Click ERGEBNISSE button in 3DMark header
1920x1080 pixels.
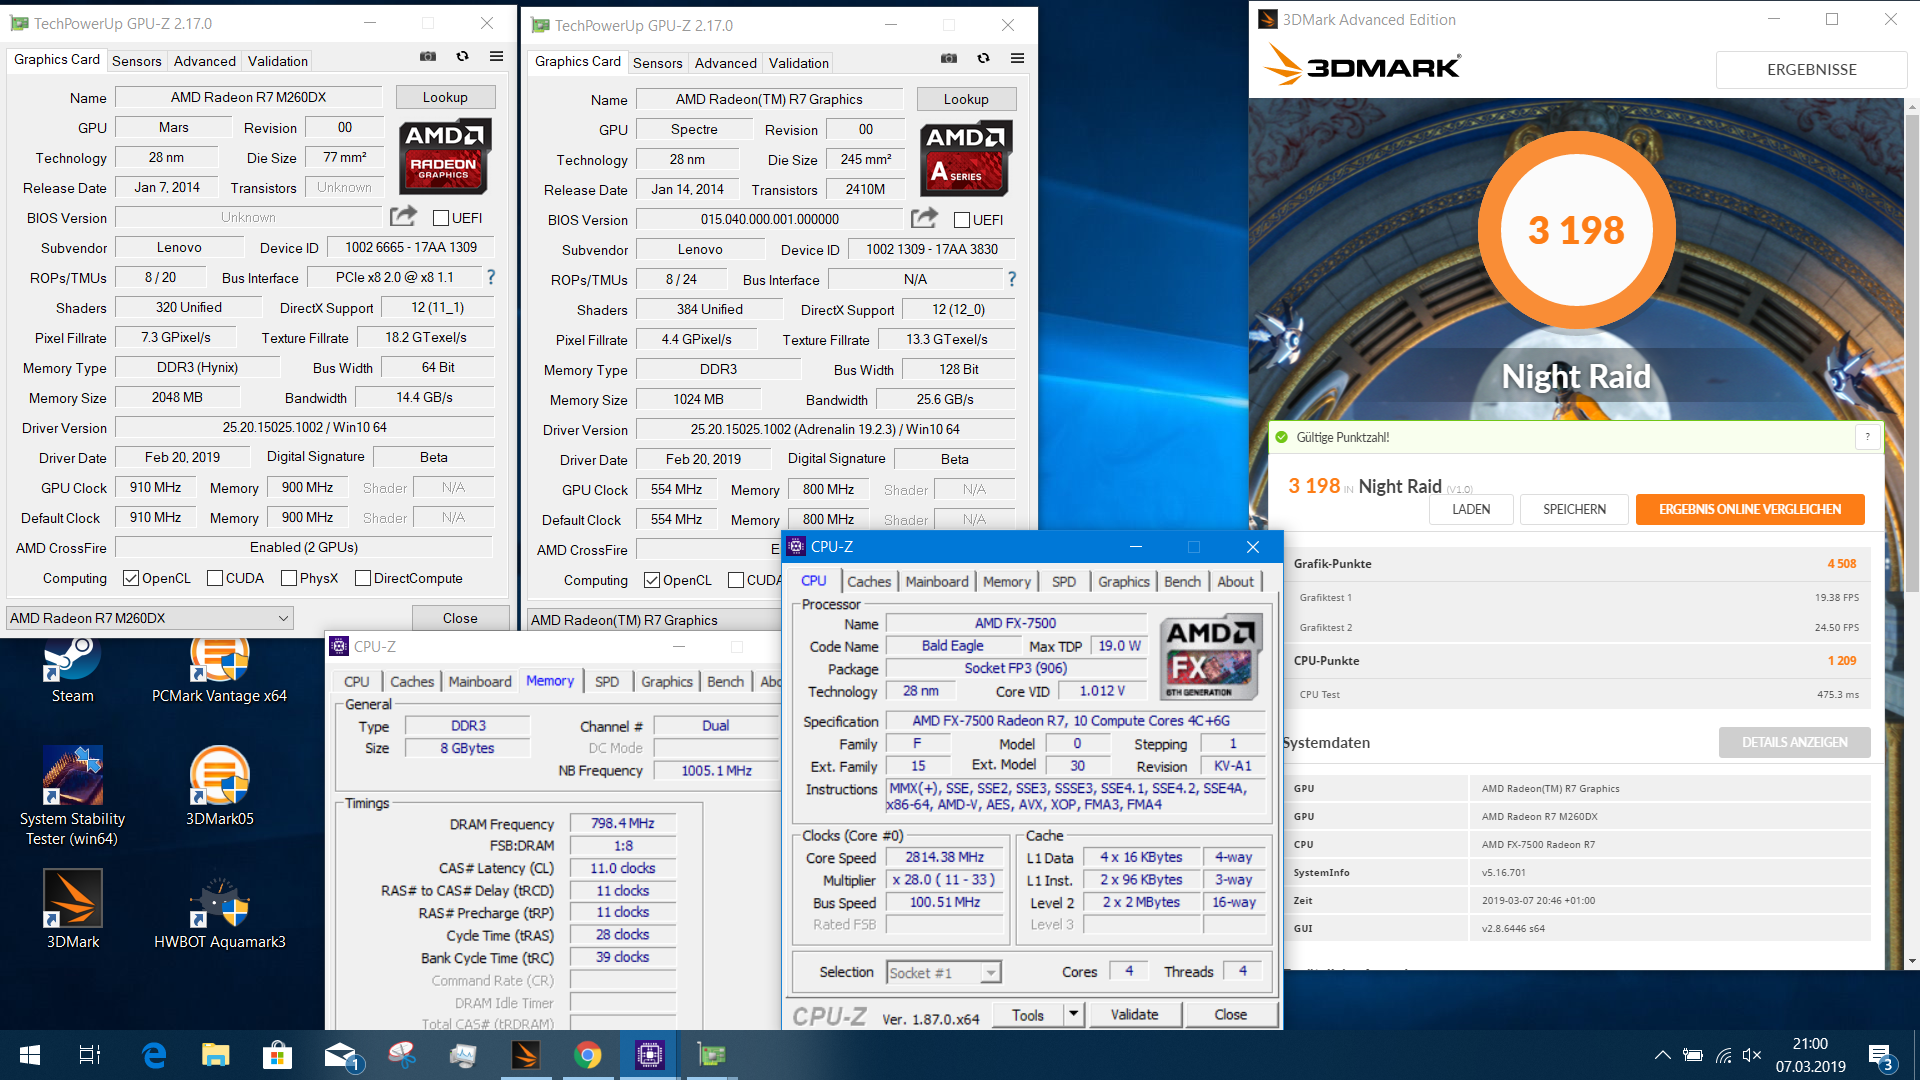1811,69
